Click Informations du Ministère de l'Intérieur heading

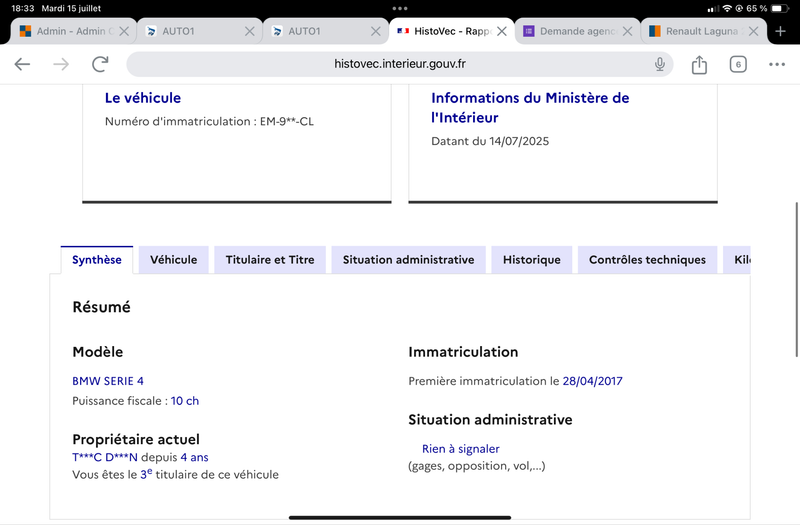pyautogui.click(x=530, y=108)
